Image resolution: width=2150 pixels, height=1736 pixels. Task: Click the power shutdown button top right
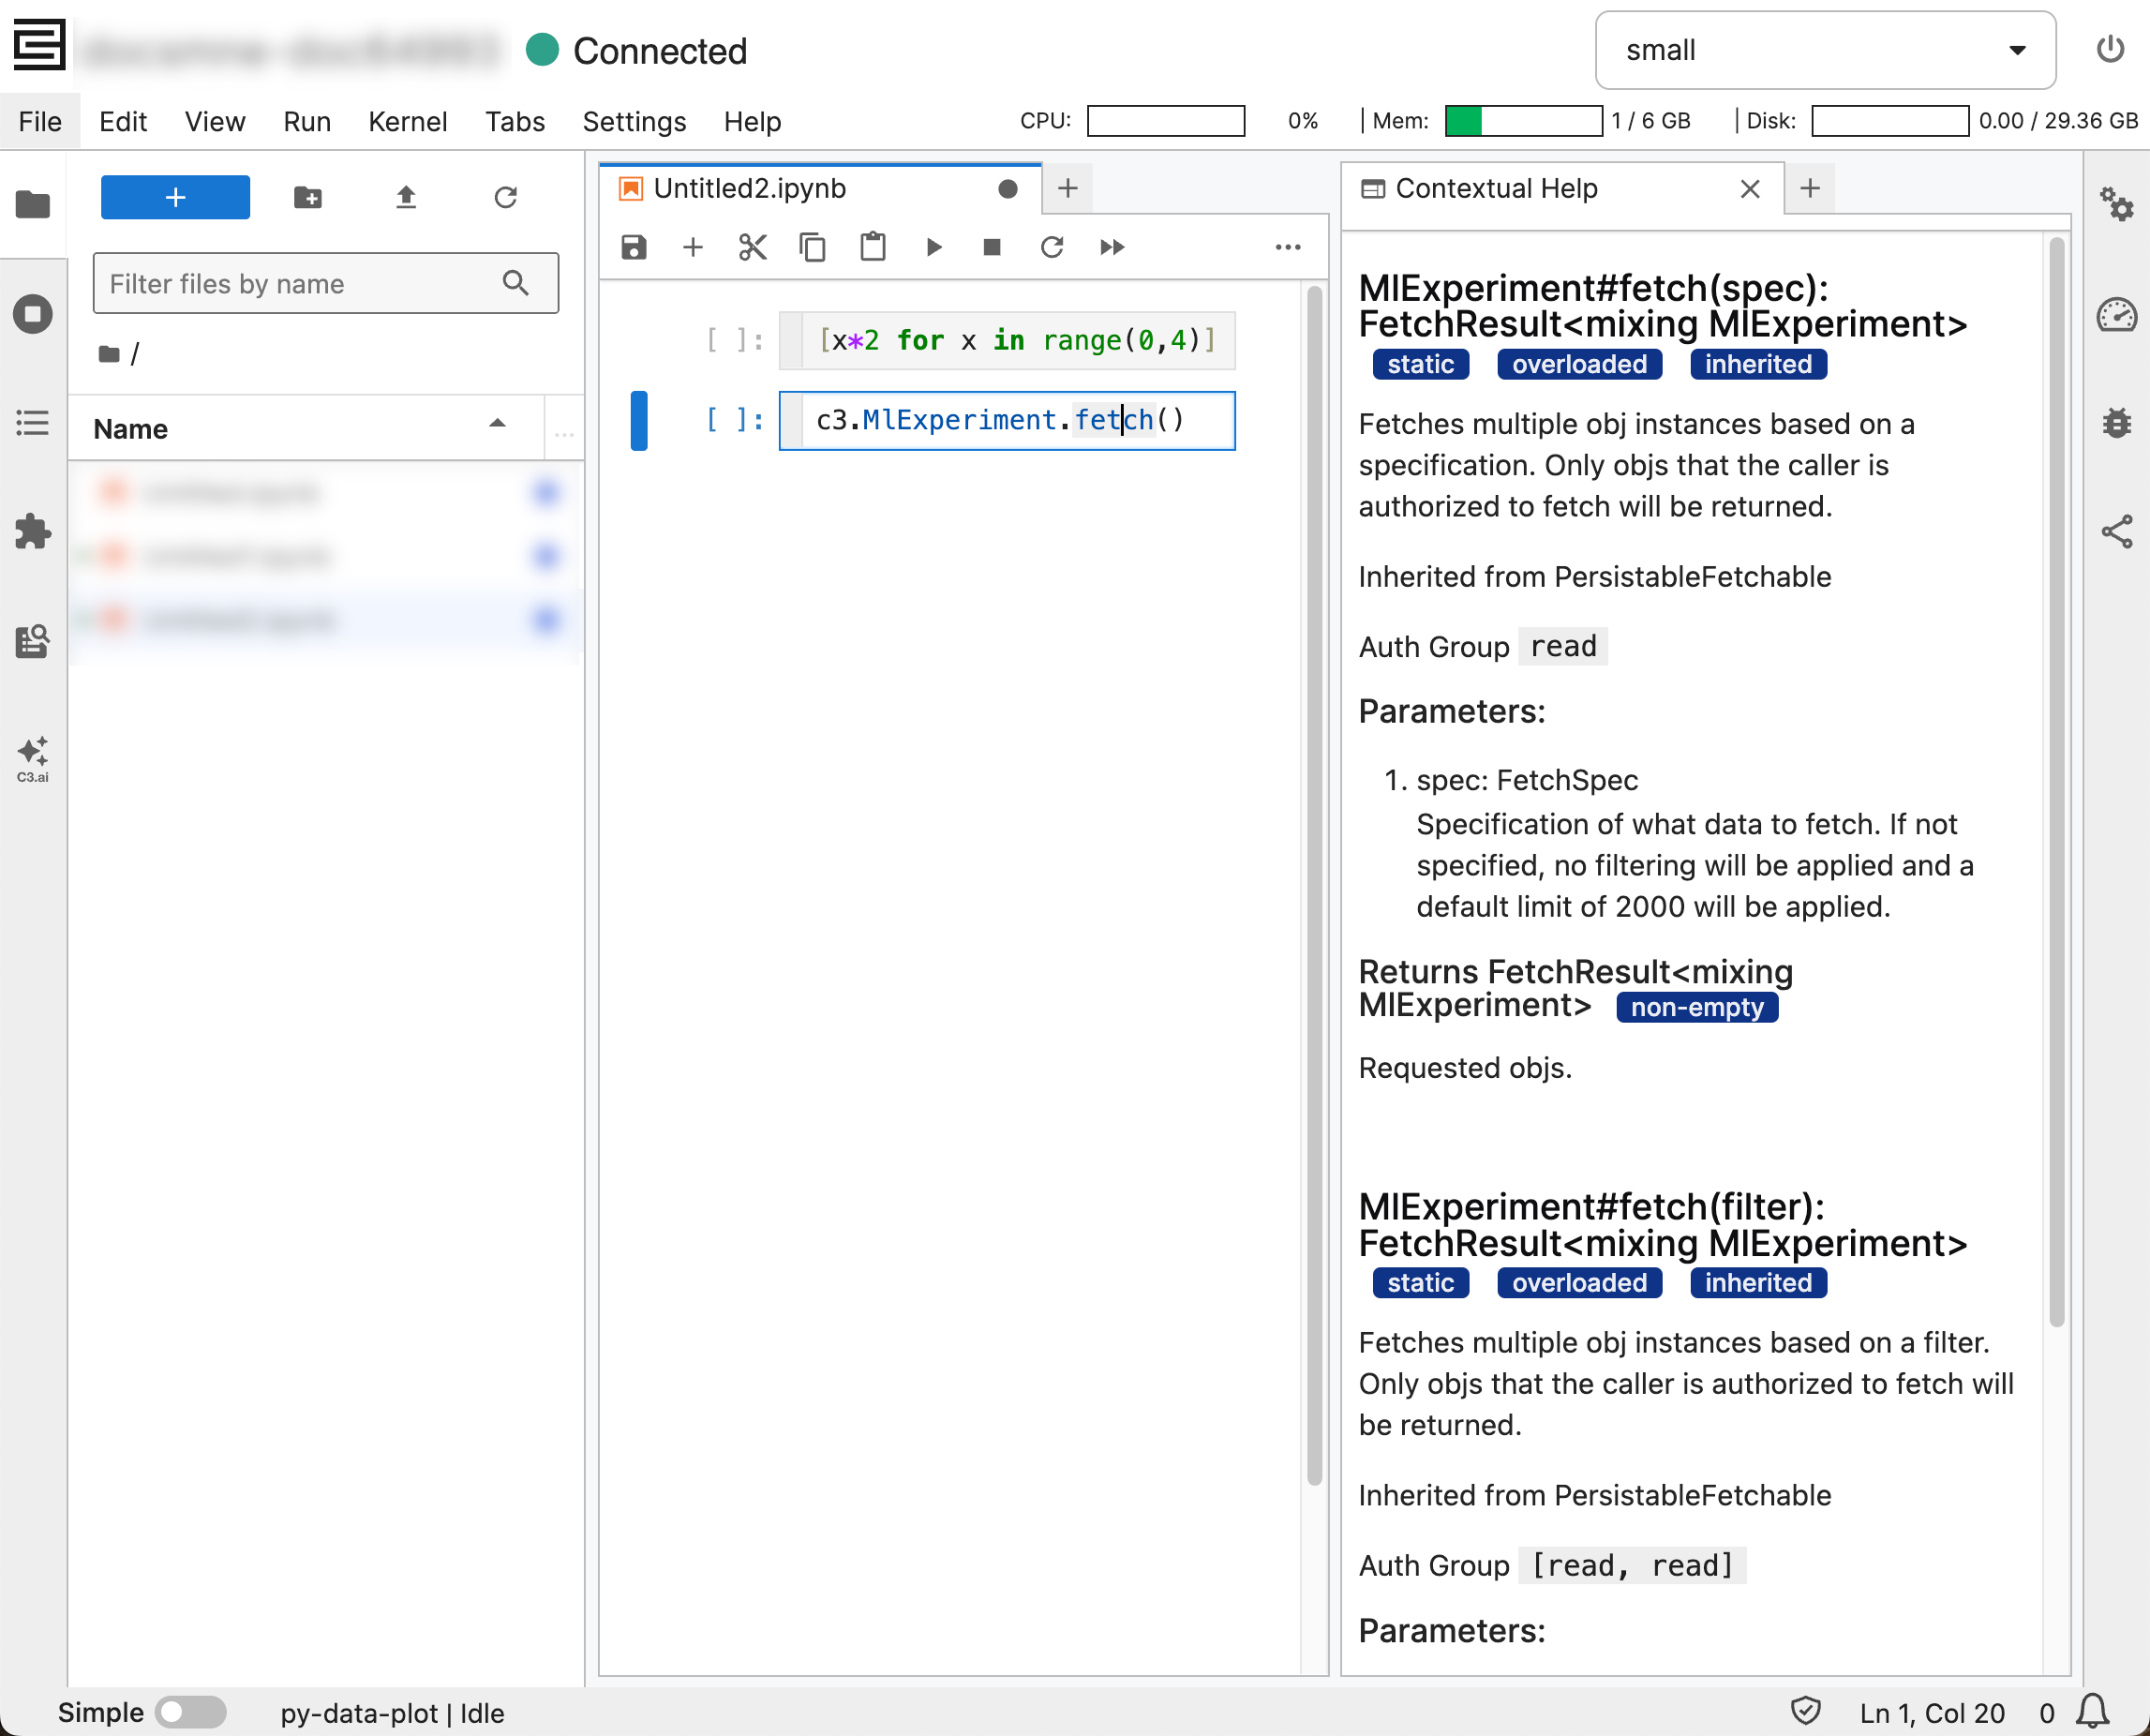point(2110,50)
